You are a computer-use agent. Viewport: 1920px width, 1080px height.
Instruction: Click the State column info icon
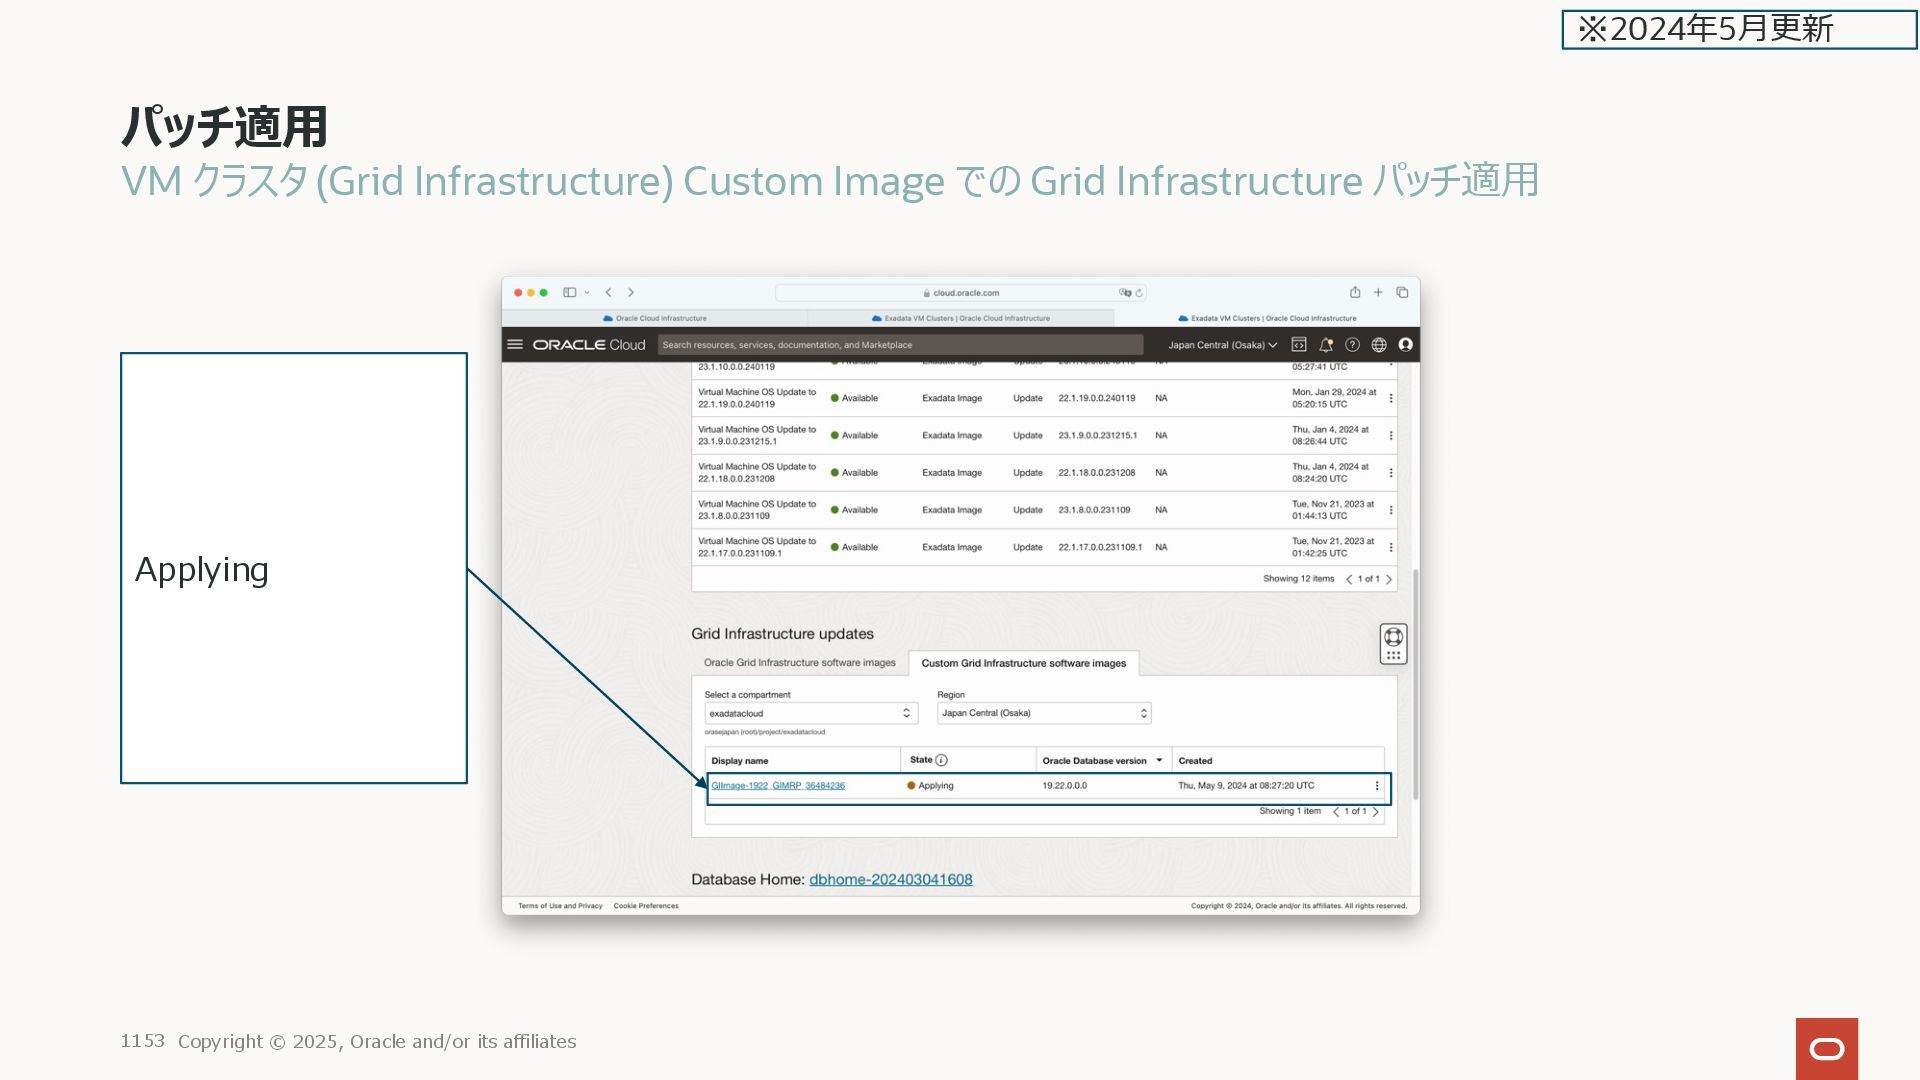coord(941,760)
